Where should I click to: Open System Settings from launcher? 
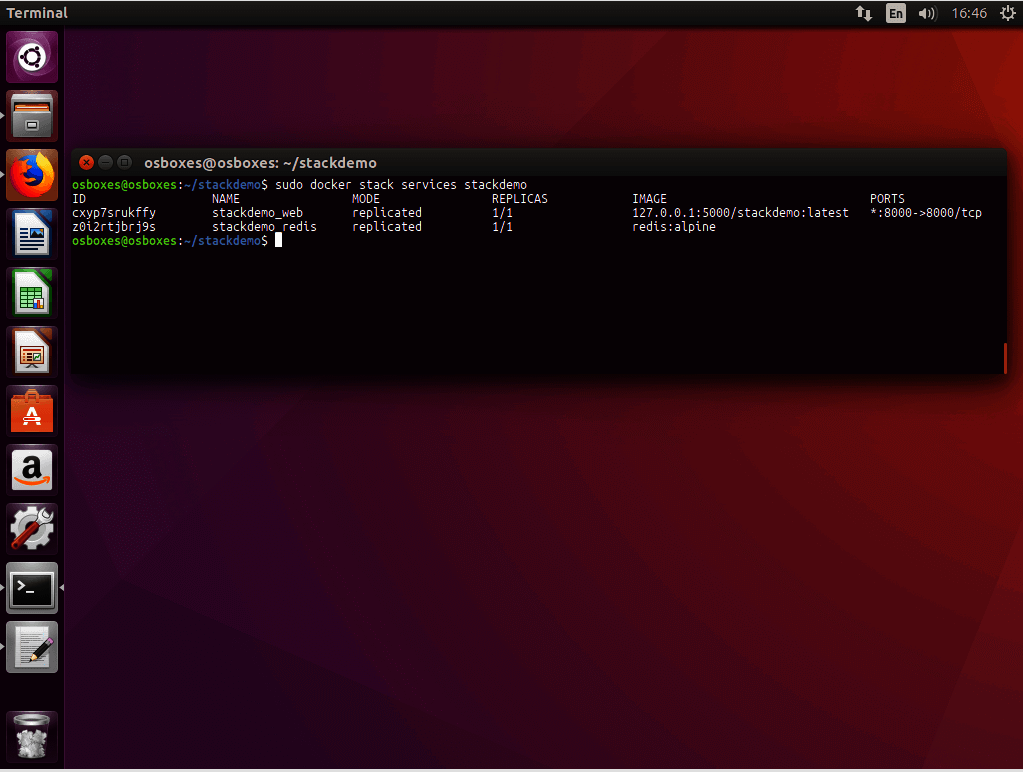coord(32,529)
